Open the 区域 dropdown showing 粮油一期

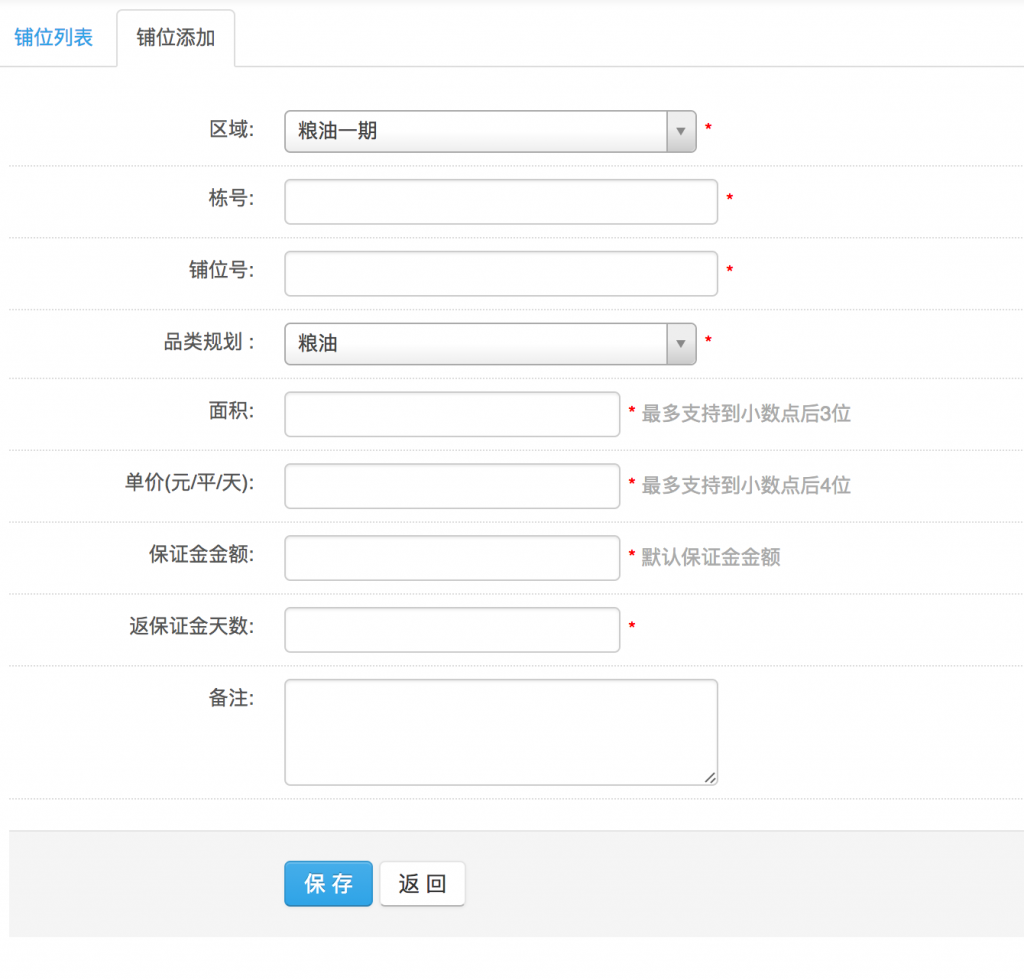(x=476, y=131)
